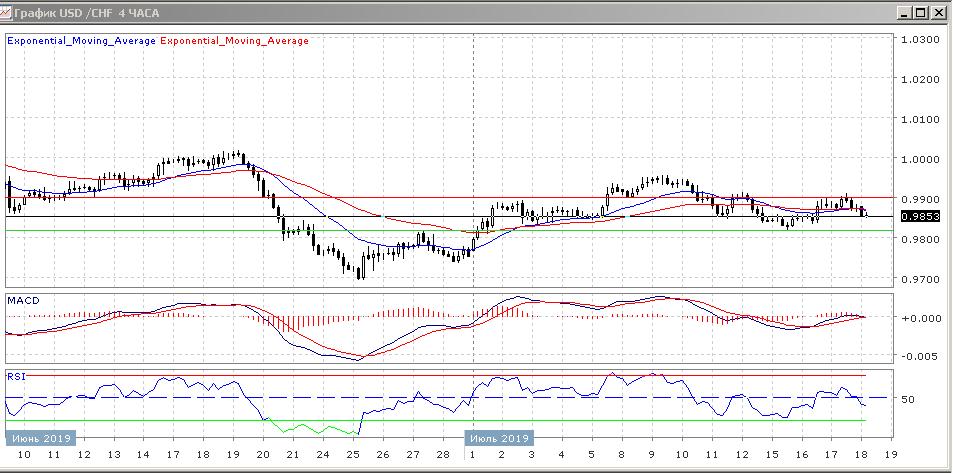The image size is (953, 473).
Task: Select the RSI indicator panel label
Action: click(16, 378)
